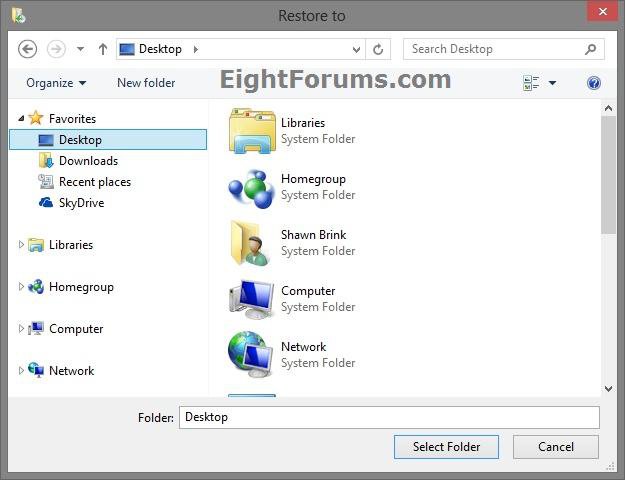625x480 pixels.
Task: Open the Organize menu
Action: click(56, 83)
